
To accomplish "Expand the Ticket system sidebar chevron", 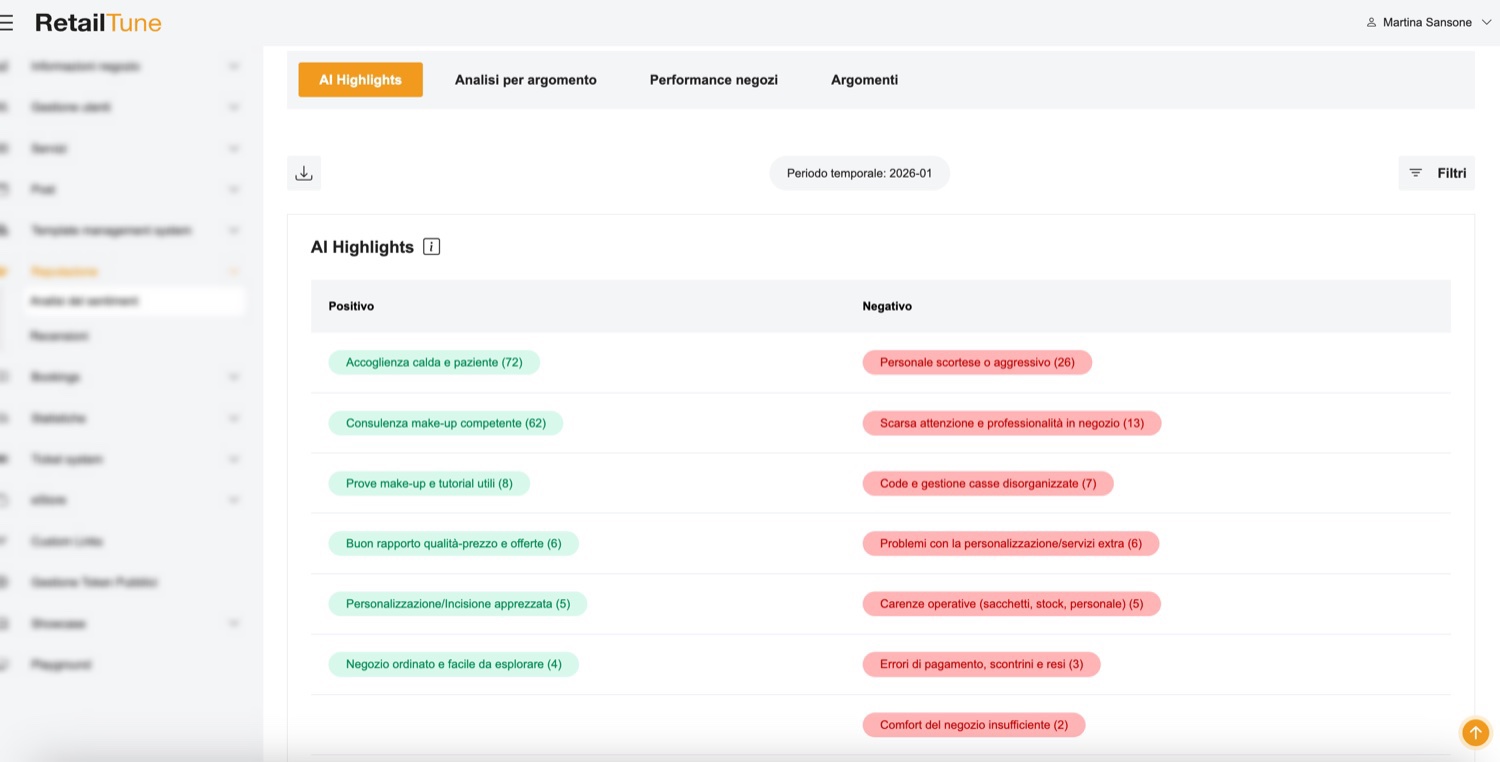I will pyautogui.click(x=233, y=459).
